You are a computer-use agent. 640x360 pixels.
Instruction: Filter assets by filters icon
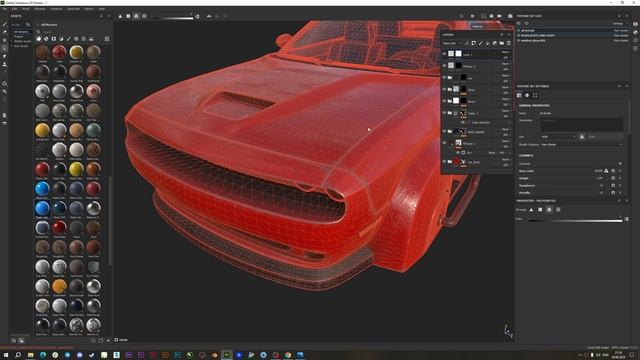[x=61, y=39]
